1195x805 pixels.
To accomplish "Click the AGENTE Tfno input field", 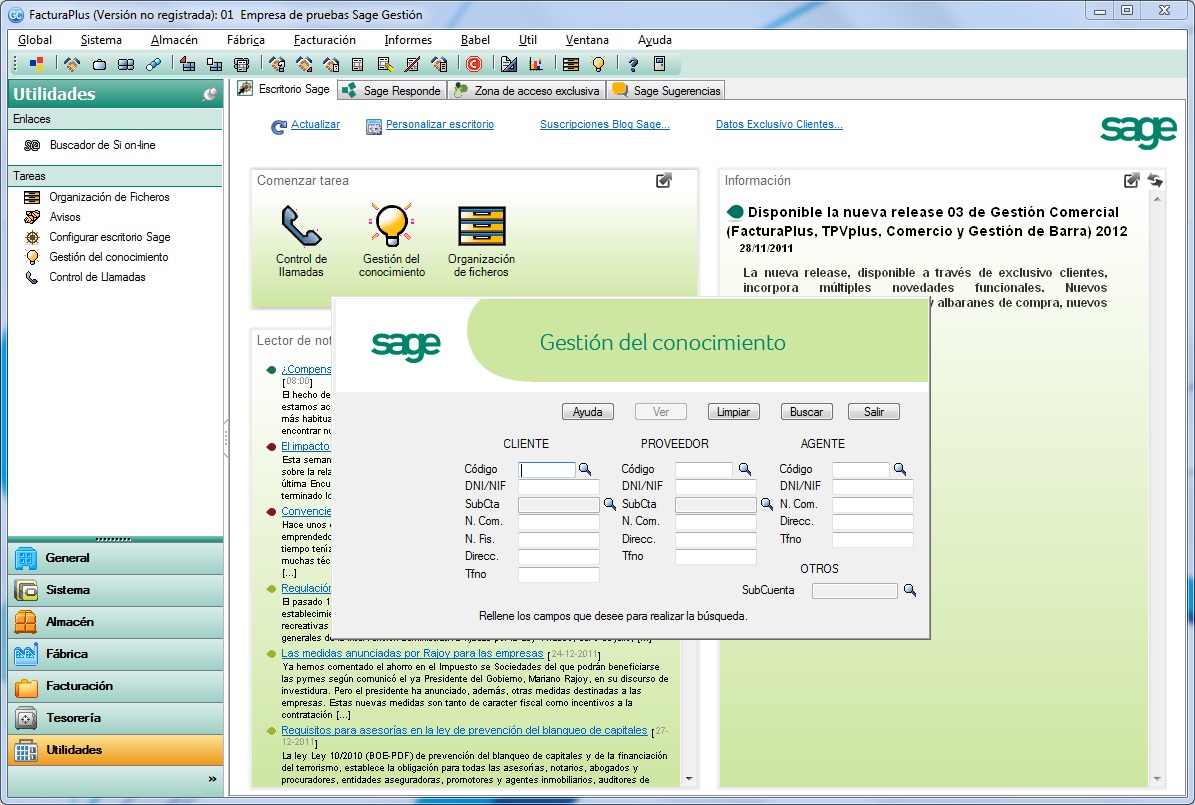I will point(873,540).
